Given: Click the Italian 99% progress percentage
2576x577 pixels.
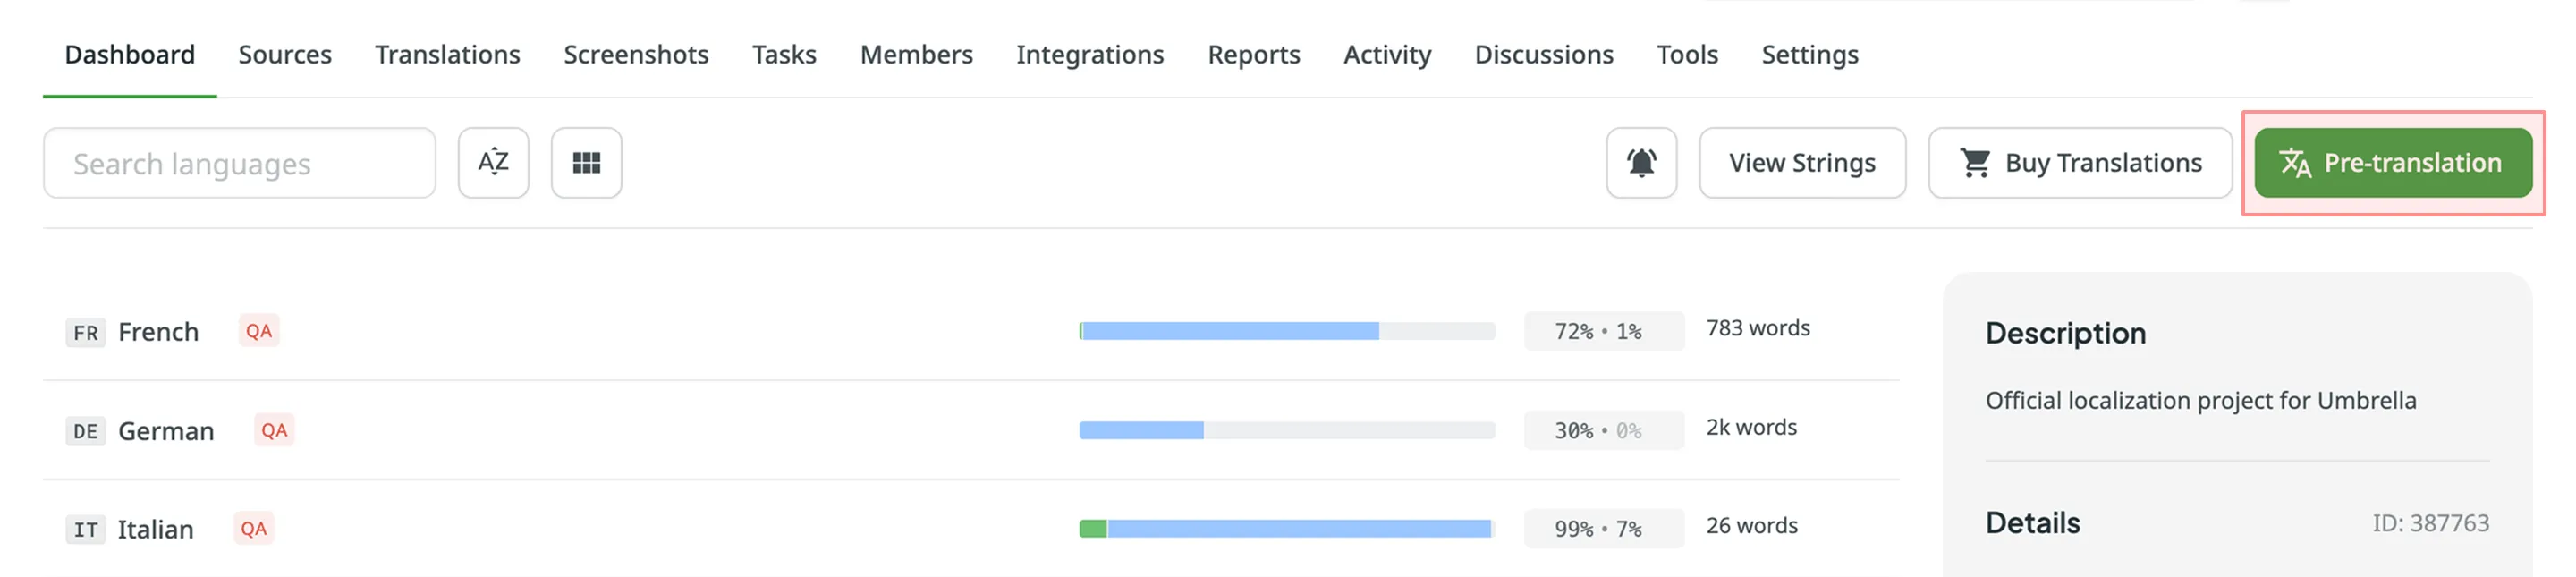Looking at the screenshot, I should 1573,529.
